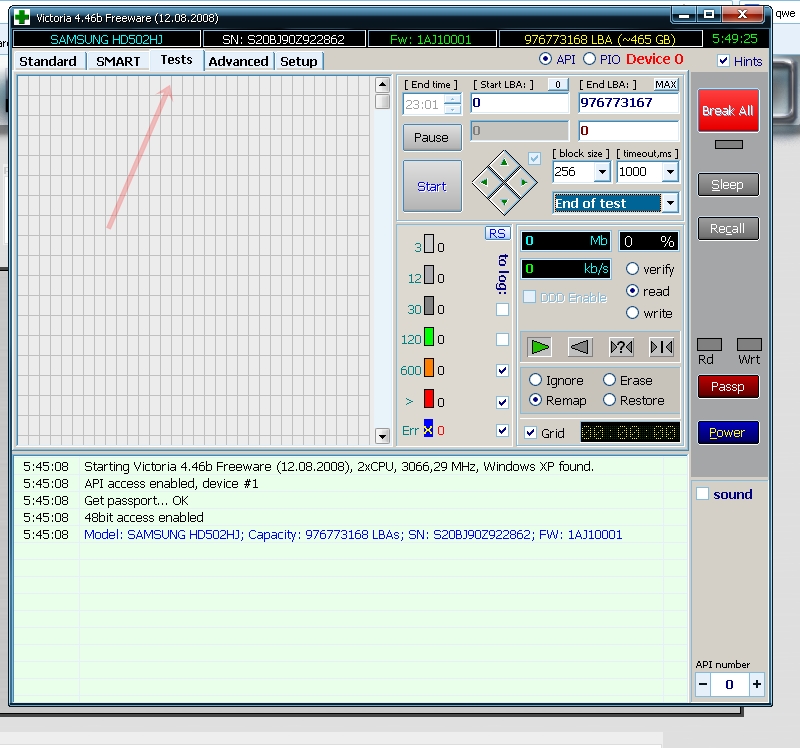The height and width of the screenshot is (748, 800).
Task: Click the MAX button above End LBA
Action: tap(666, 85)
